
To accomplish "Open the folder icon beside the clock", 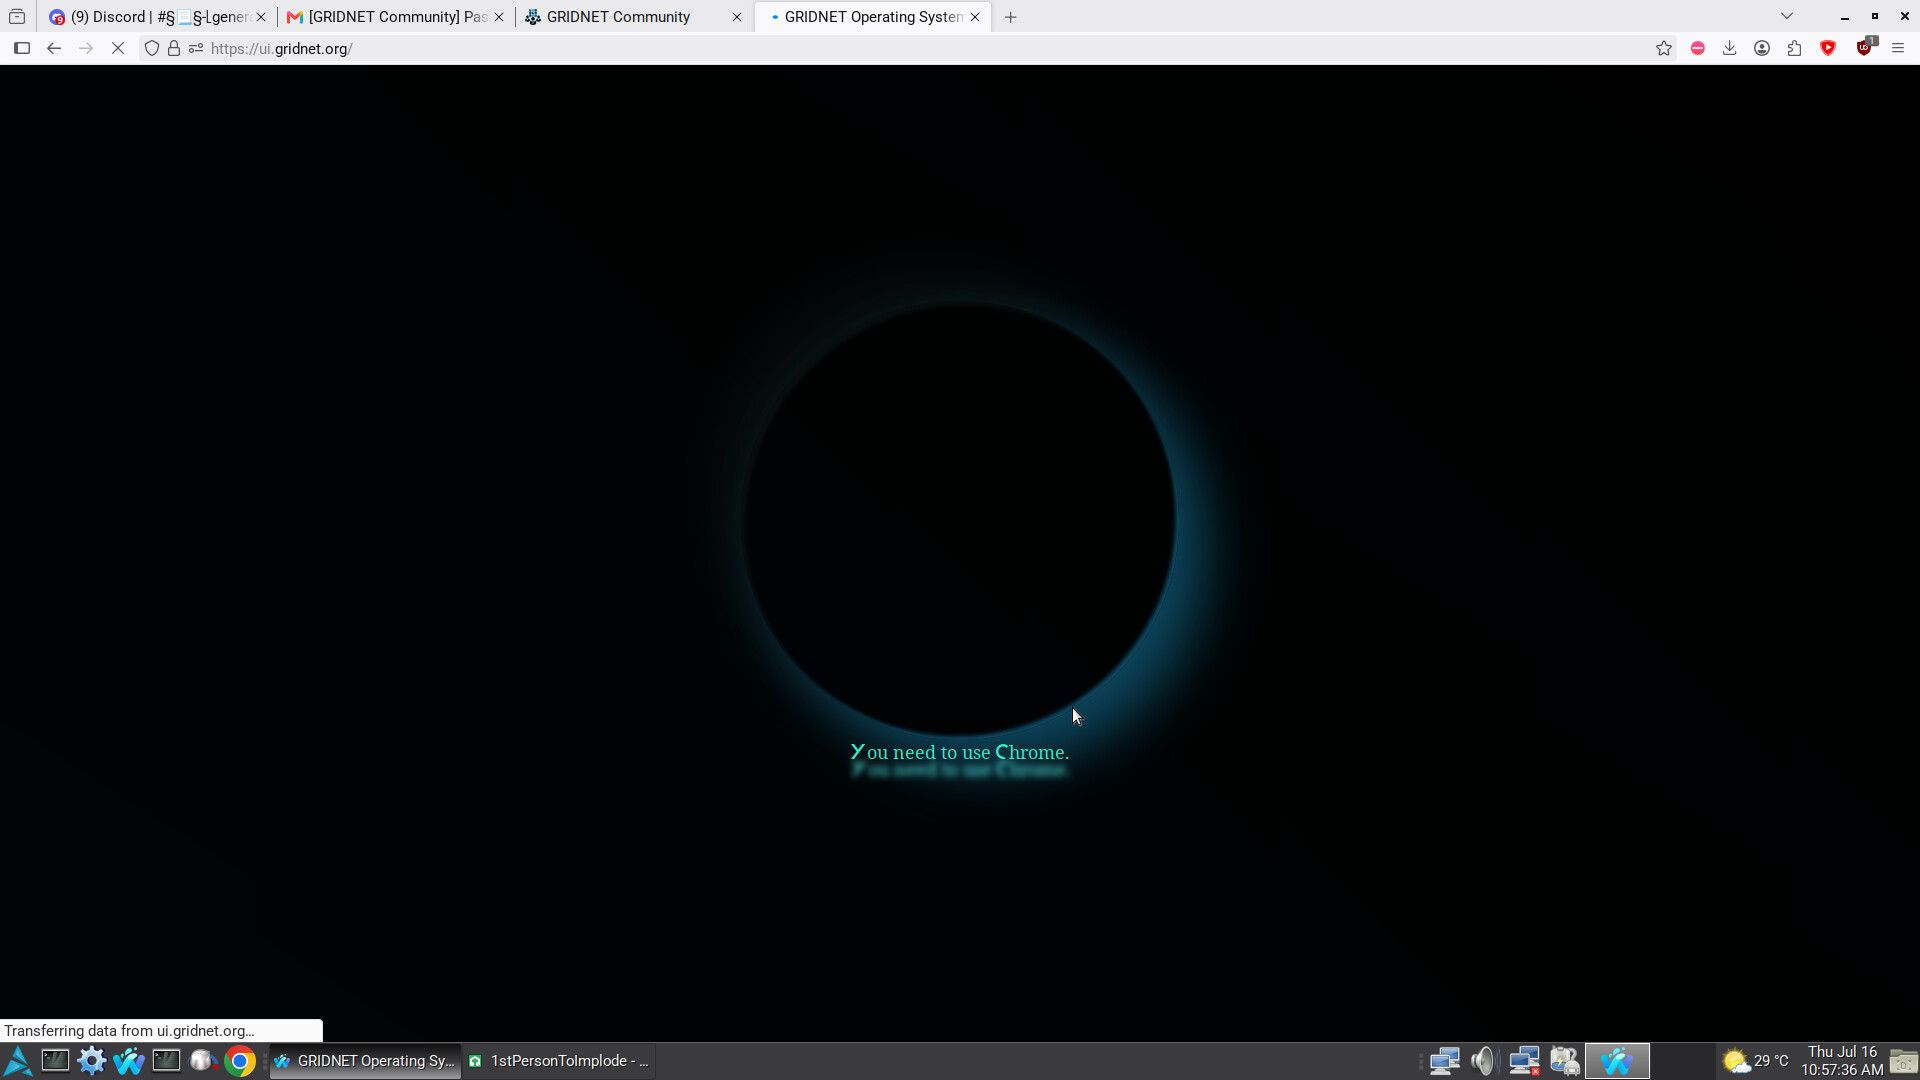I will (1904, 1061).
